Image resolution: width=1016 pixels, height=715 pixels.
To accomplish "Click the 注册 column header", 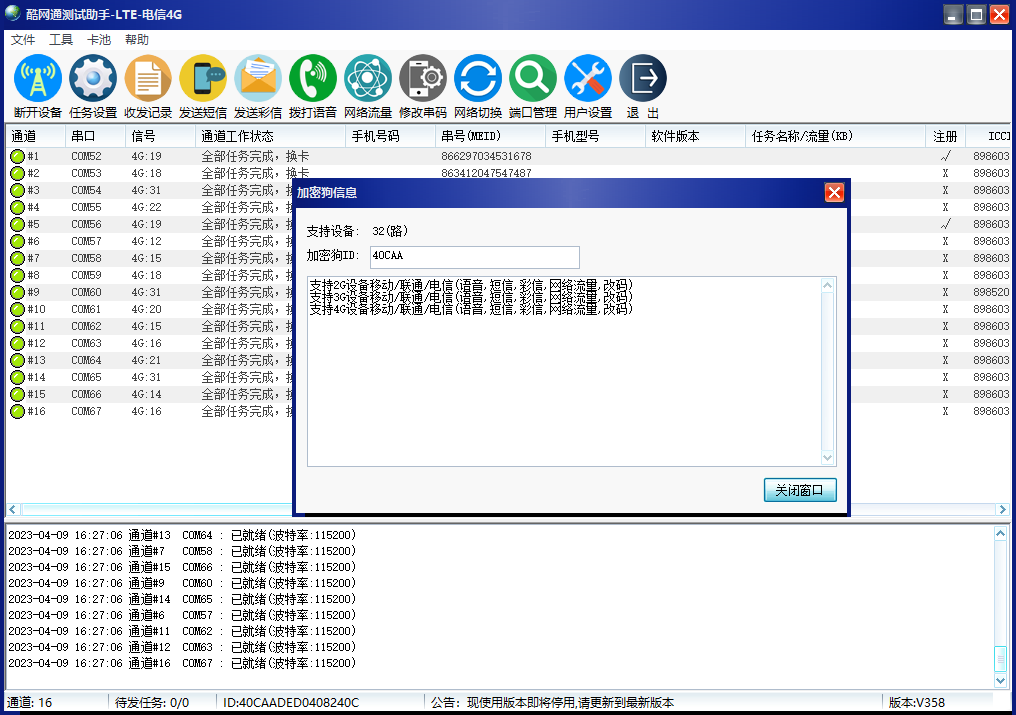I will [x=945, y=136].
